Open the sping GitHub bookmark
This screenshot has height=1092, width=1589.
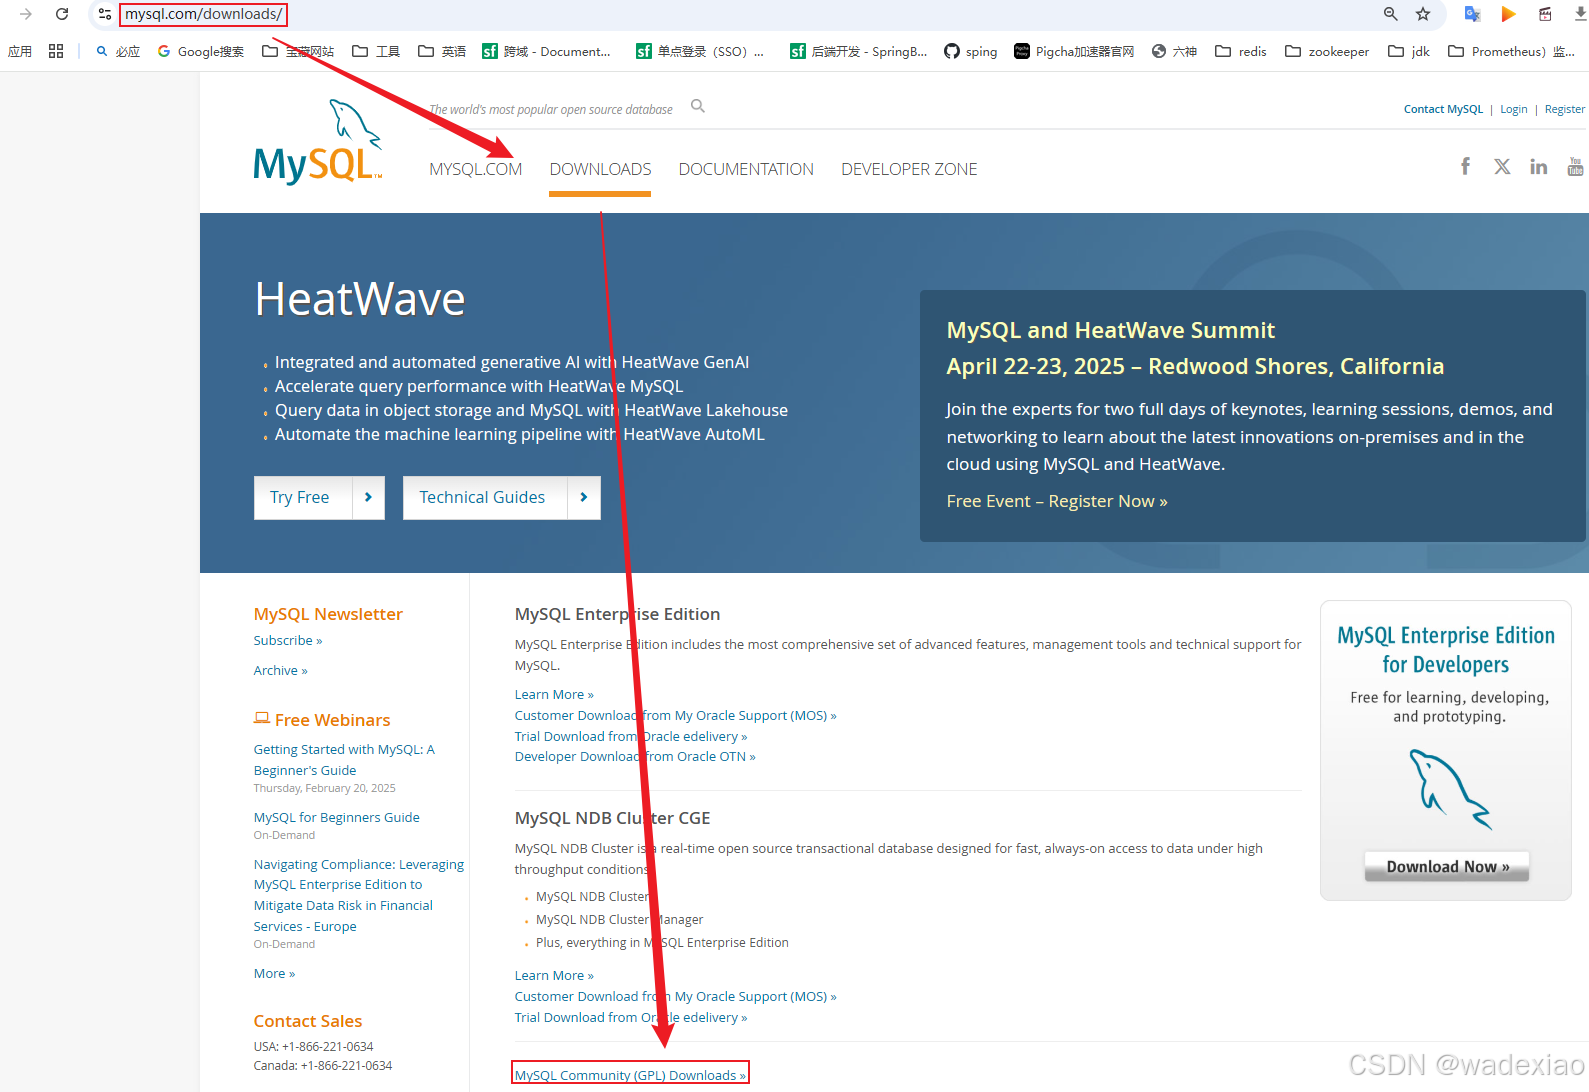click(x=970, y=51)
